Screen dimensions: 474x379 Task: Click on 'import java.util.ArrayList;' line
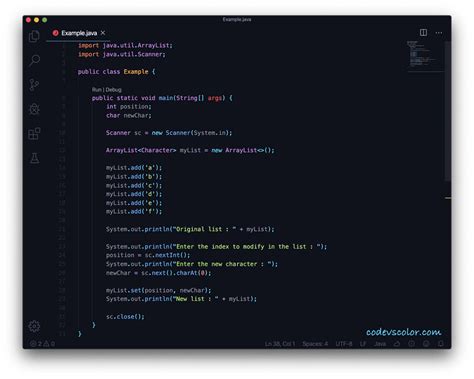[x=125, y=45]
